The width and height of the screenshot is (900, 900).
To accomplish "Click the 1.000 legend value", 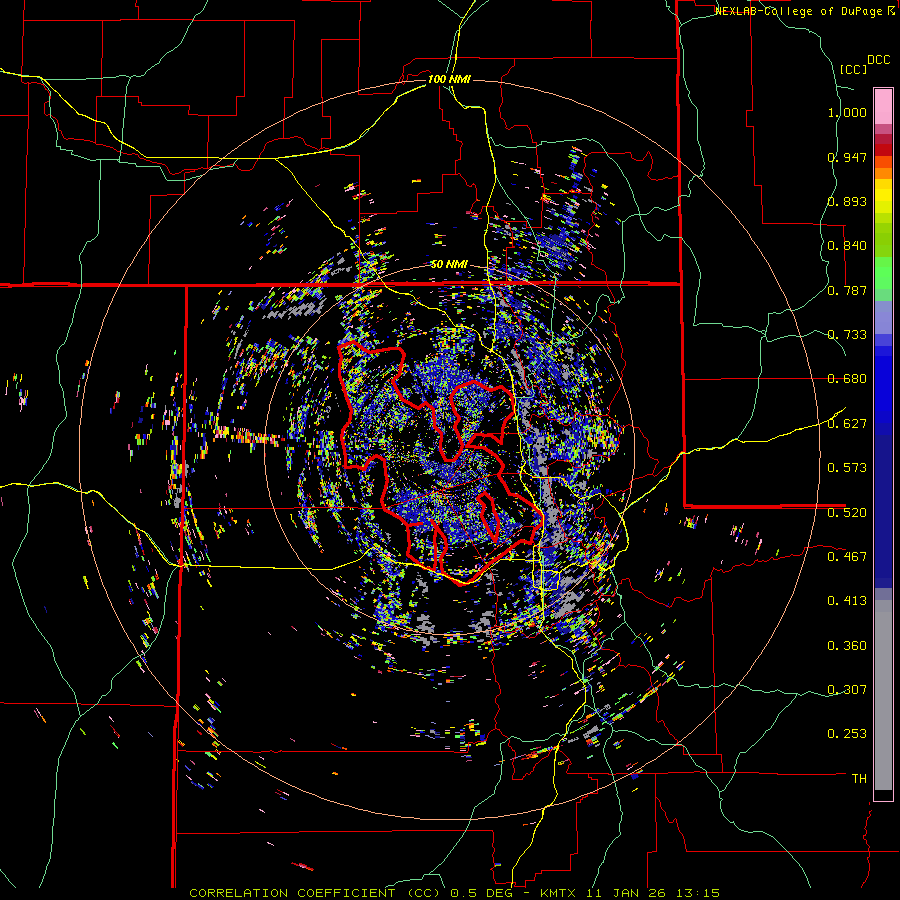I will [847, 112].
